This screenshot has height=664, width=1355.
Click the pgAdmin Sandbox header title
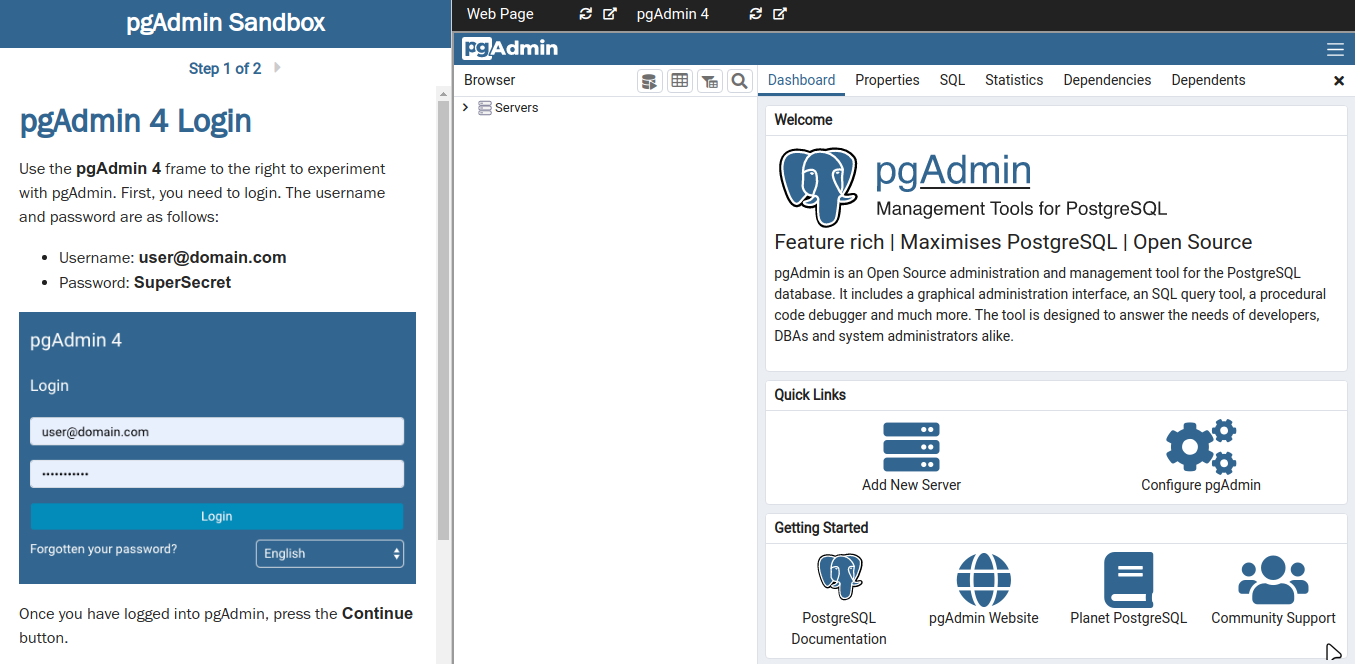coord(225,23)
